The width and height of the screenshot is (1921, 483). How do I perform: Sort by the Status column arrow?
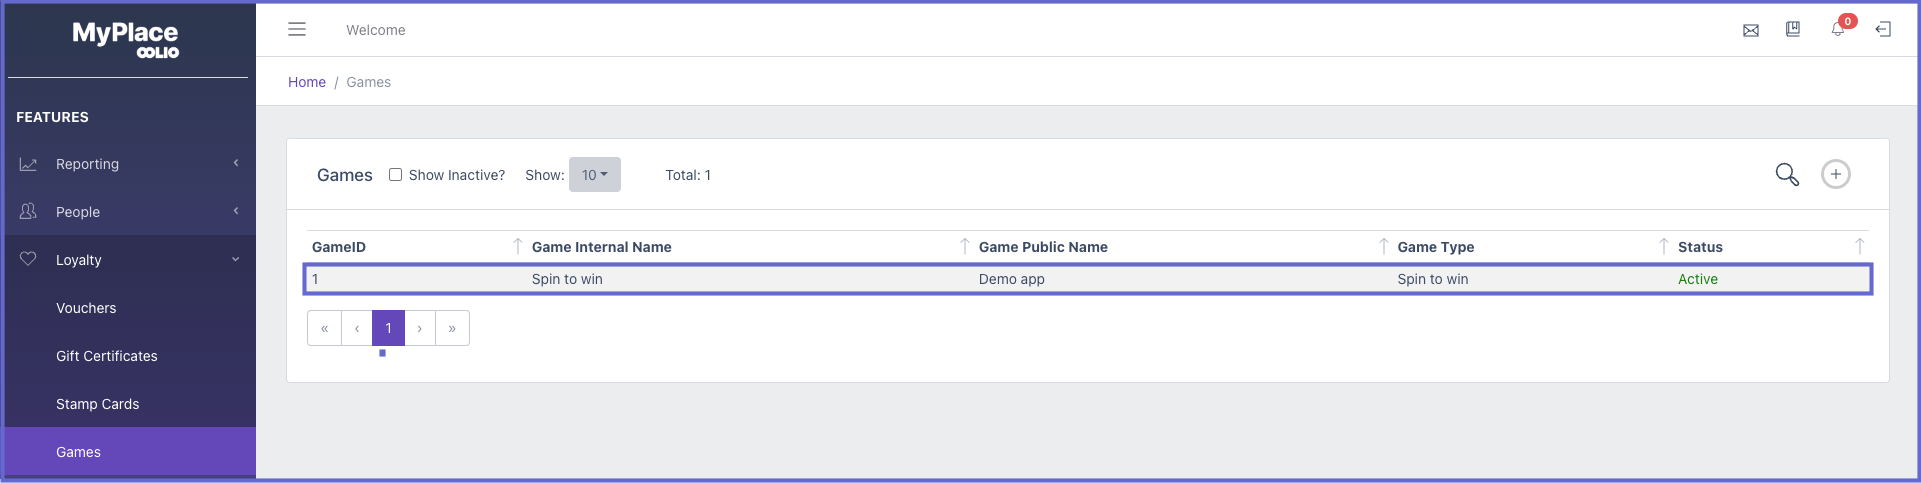tap(1860, 246)
